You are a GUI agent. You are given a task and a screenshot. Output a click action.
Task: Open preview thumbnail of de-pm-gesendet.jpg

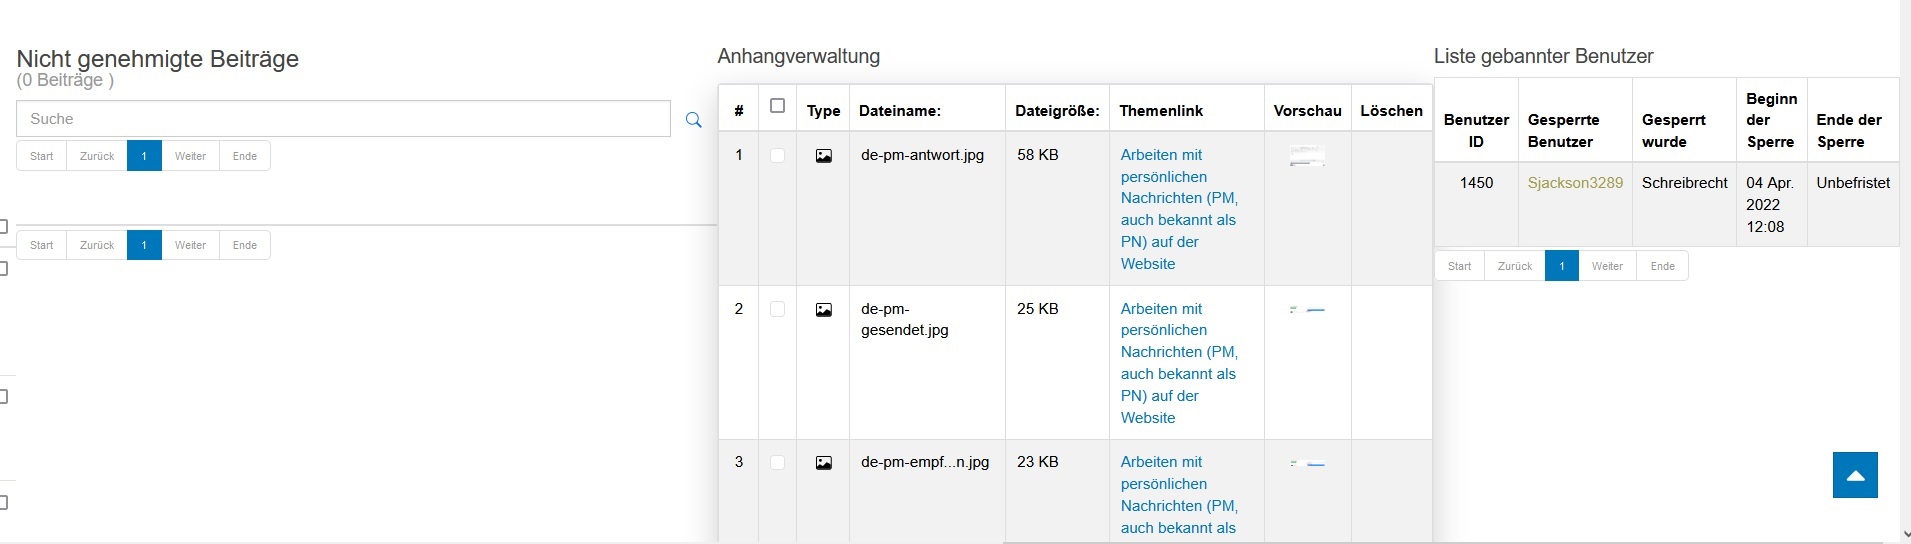1307,310
